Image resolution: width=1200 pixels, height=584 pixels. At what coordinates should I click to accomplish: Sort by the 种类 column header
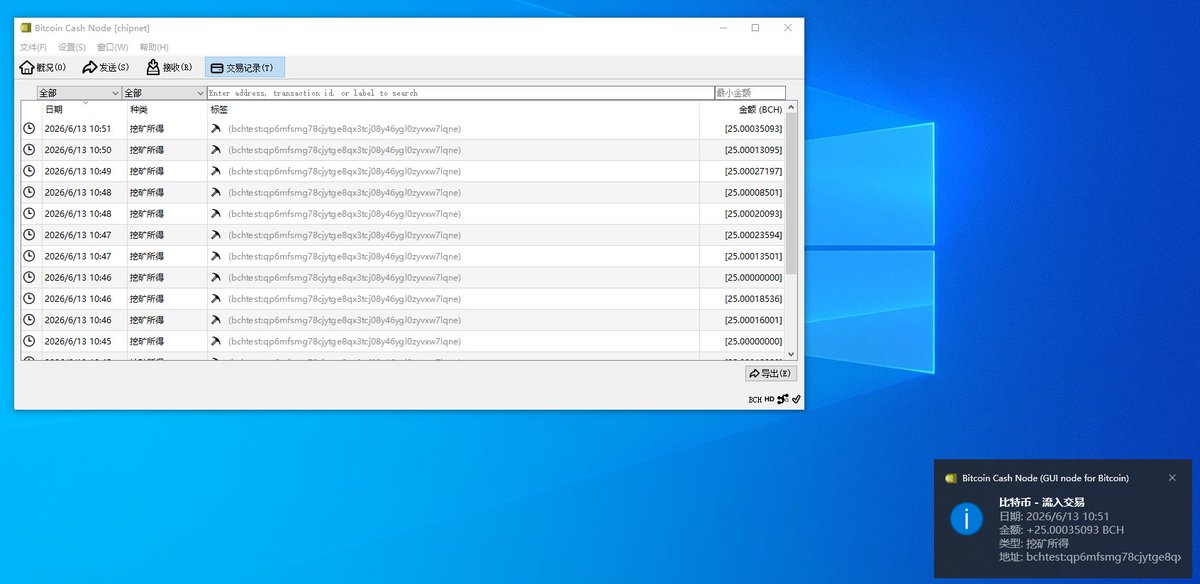pos(166,109)
